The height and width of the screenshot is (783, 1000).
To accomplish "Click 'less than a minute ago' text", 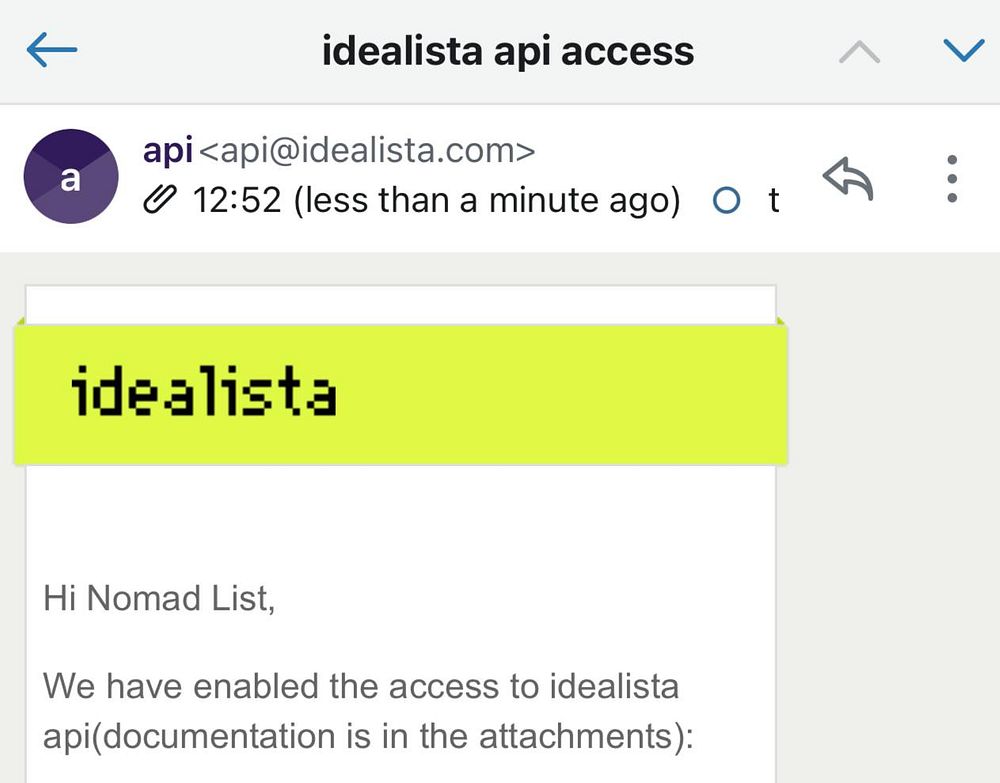I will tap(487, 201).
